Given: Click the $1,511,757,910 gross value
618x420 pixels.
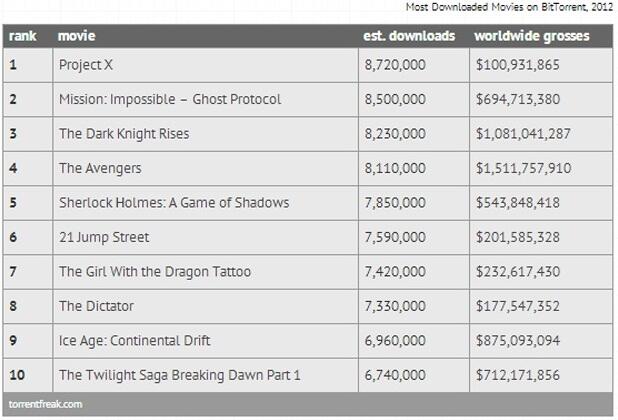Looking at the screenshot, I should [x=523, y=168].
